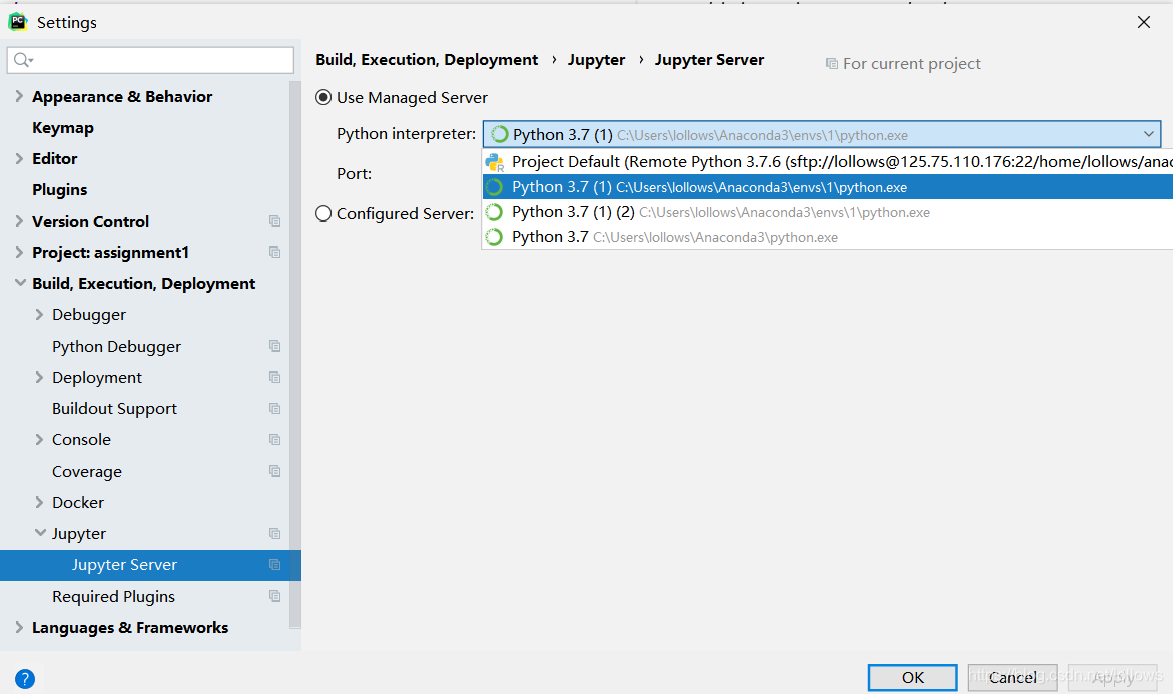The height and width of the screenshot is (694, 1173).
Task: Open Buildout Support settings
Action: pos(114,409)
